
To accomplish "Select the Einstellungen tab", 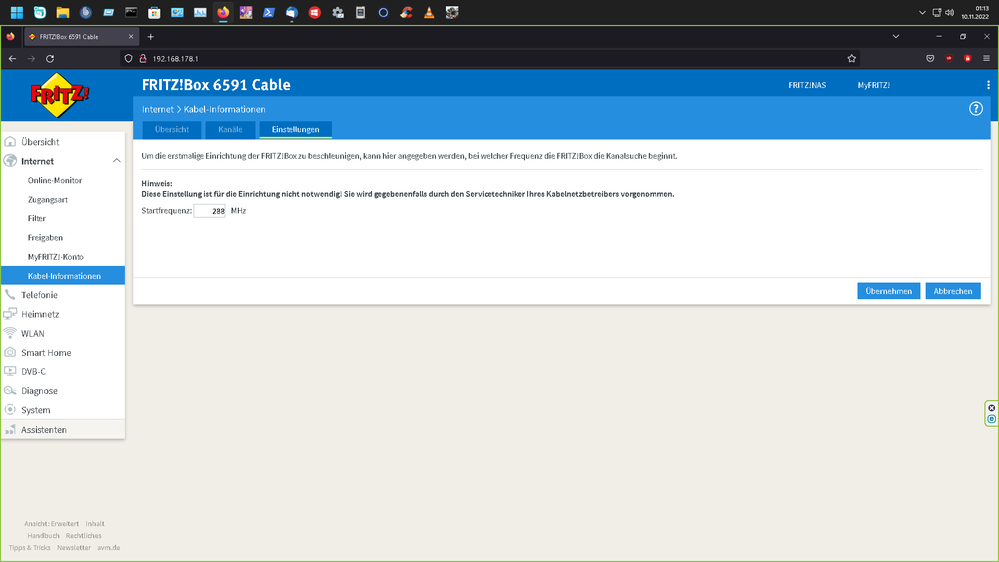I will click(295, 129).
